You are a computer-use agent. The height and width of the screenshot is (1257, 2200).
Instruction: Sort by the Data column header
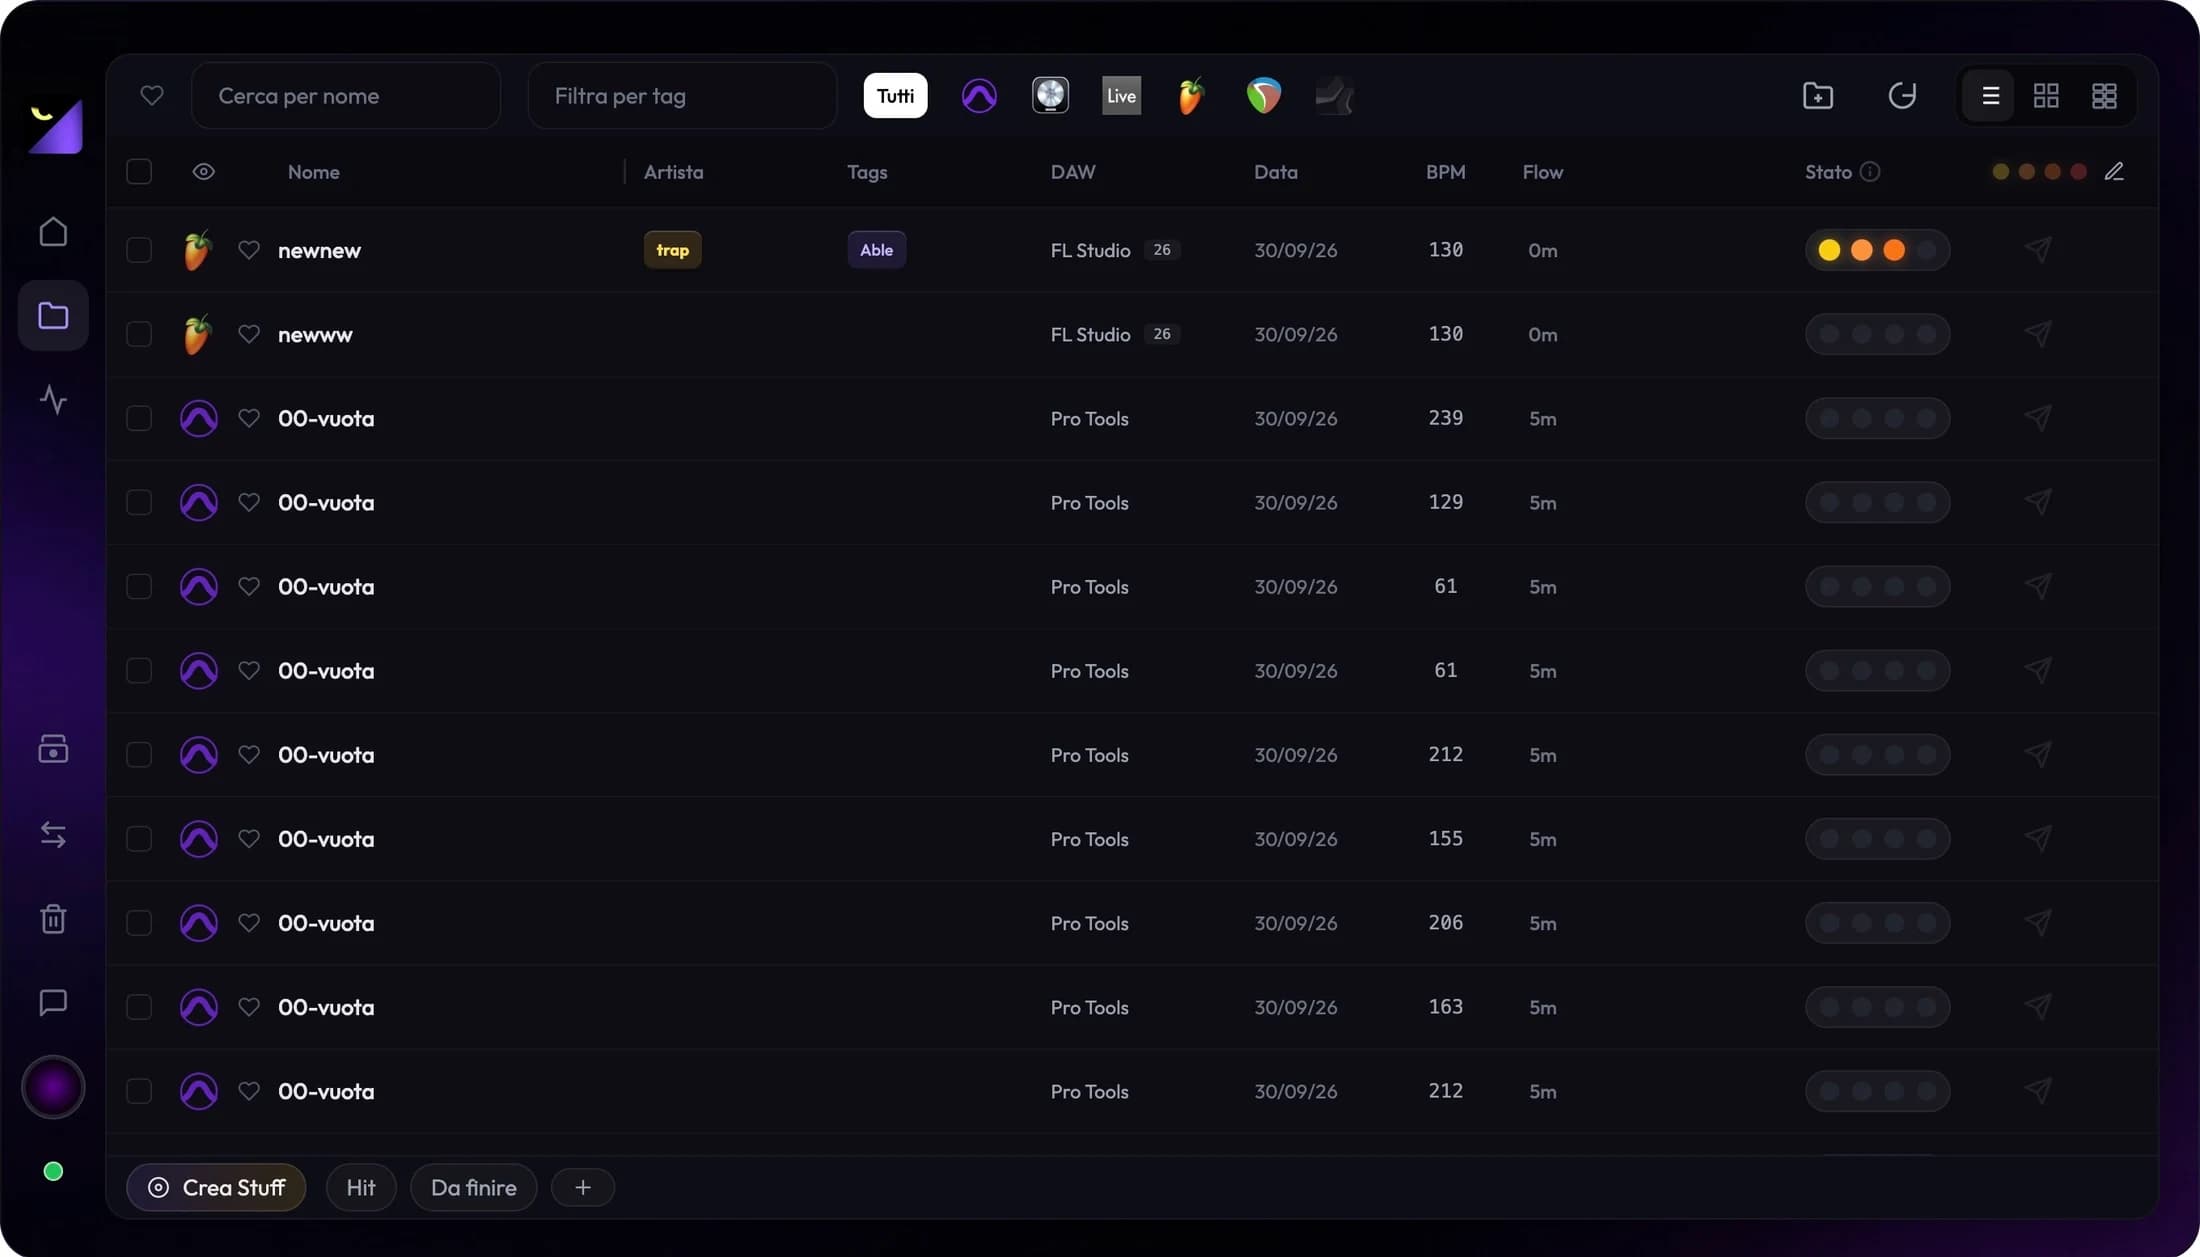(1276, 172)
